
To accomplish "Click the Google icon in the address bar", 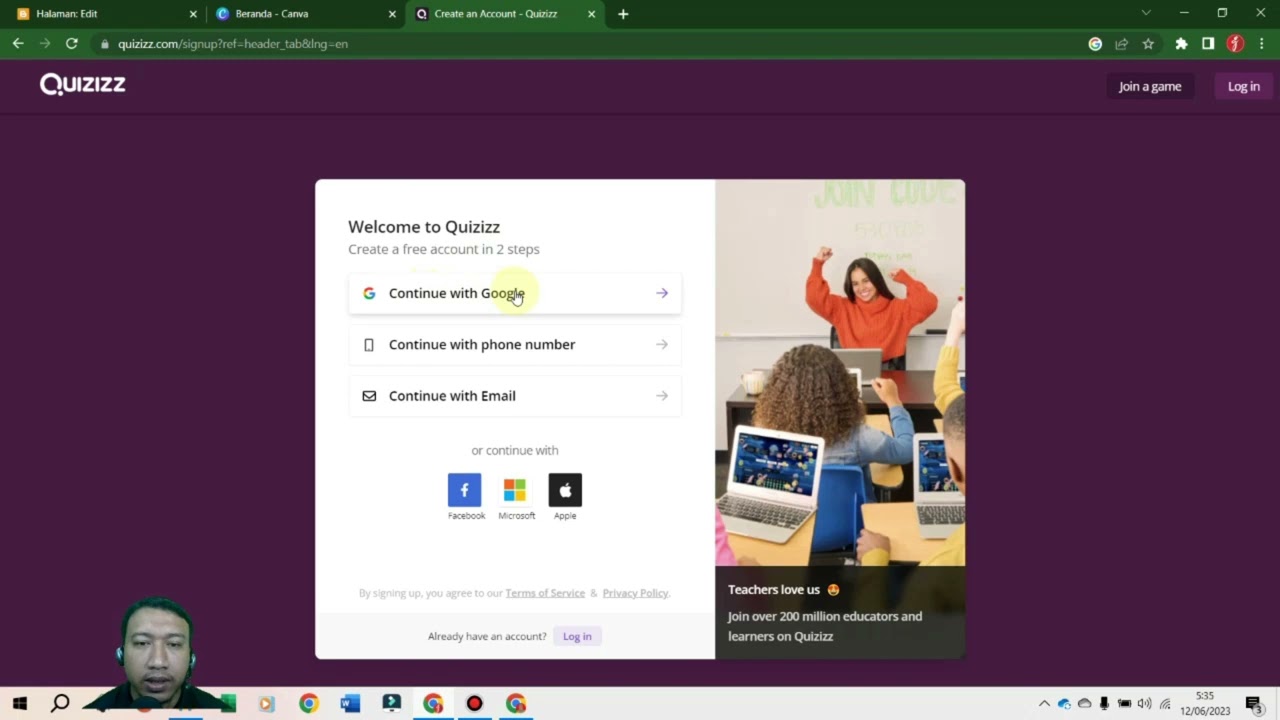I will [1095, 44].
